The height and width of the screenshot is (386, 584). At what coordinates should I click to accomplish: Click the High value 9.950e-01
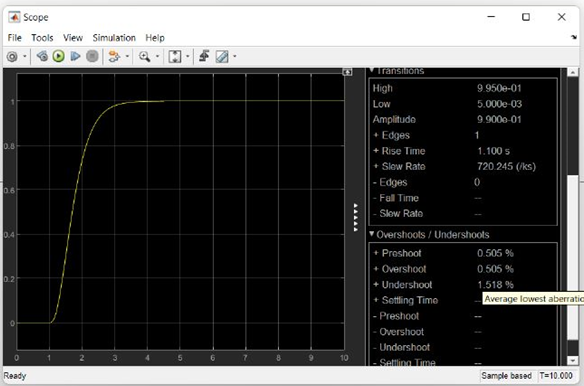pos(499,88)
